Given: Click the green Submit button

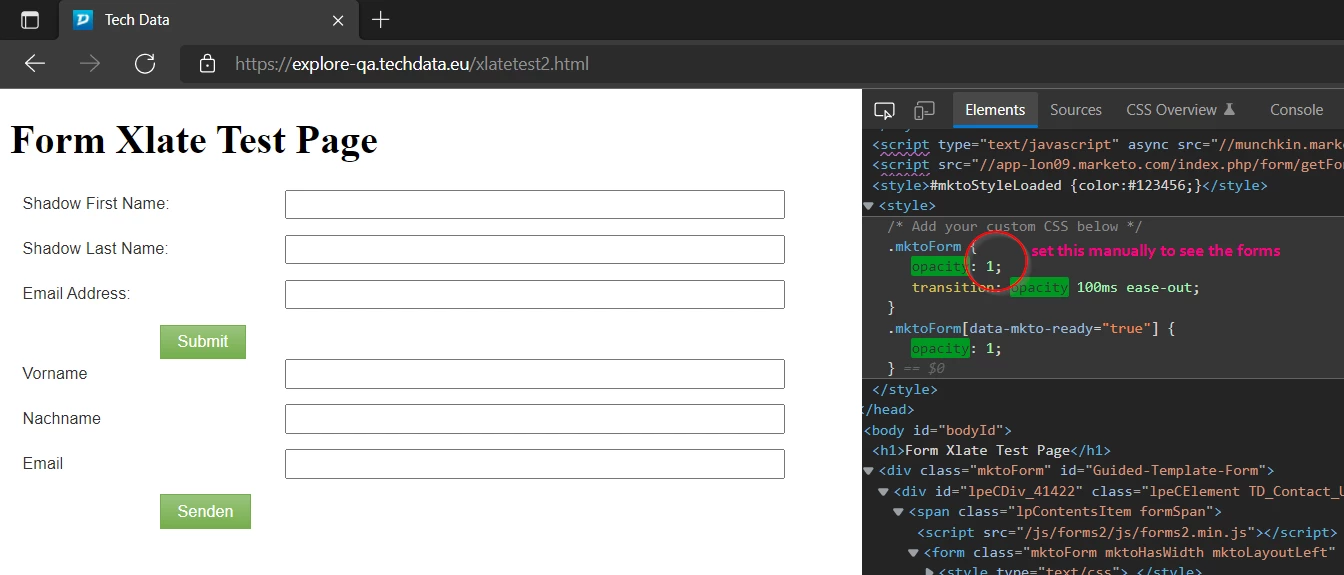Looking at the screenshot, I should coord(203,341).
